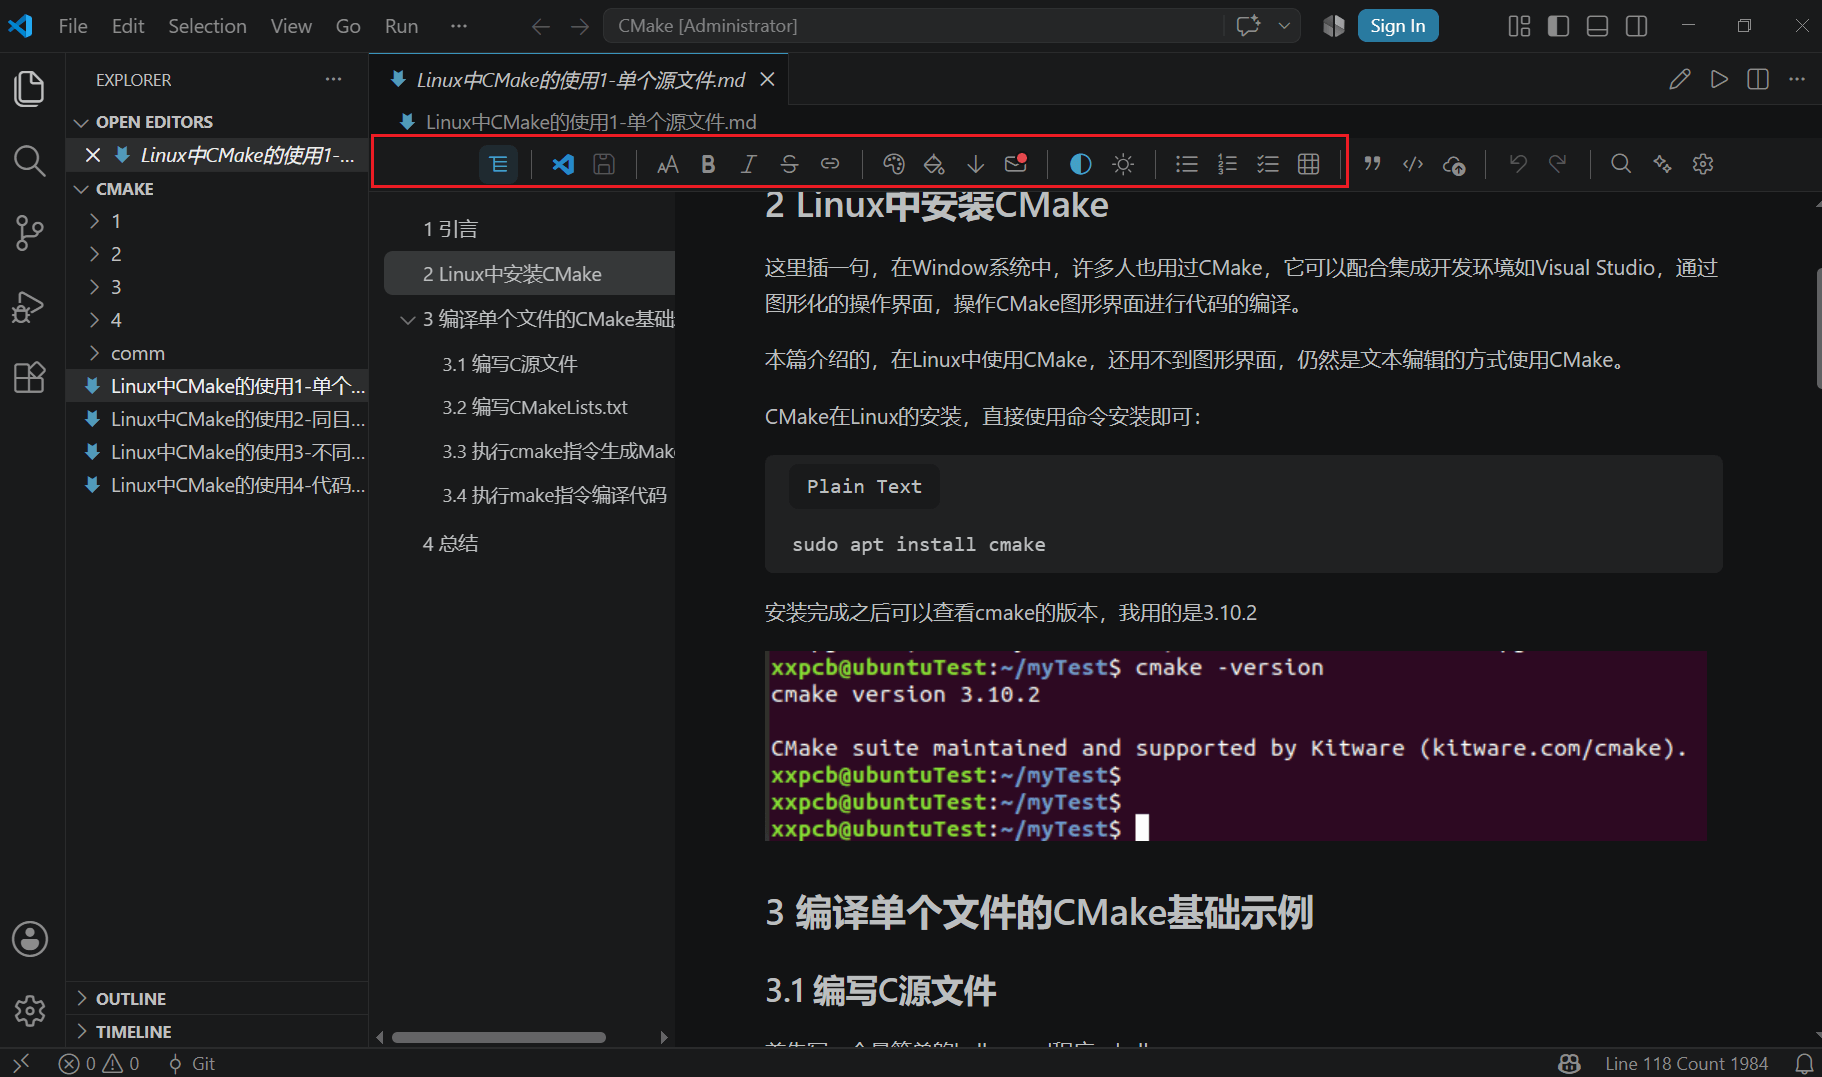Click the Sign In button
Viewport: 1822px width, 1077px height.
coord(1398,26)
